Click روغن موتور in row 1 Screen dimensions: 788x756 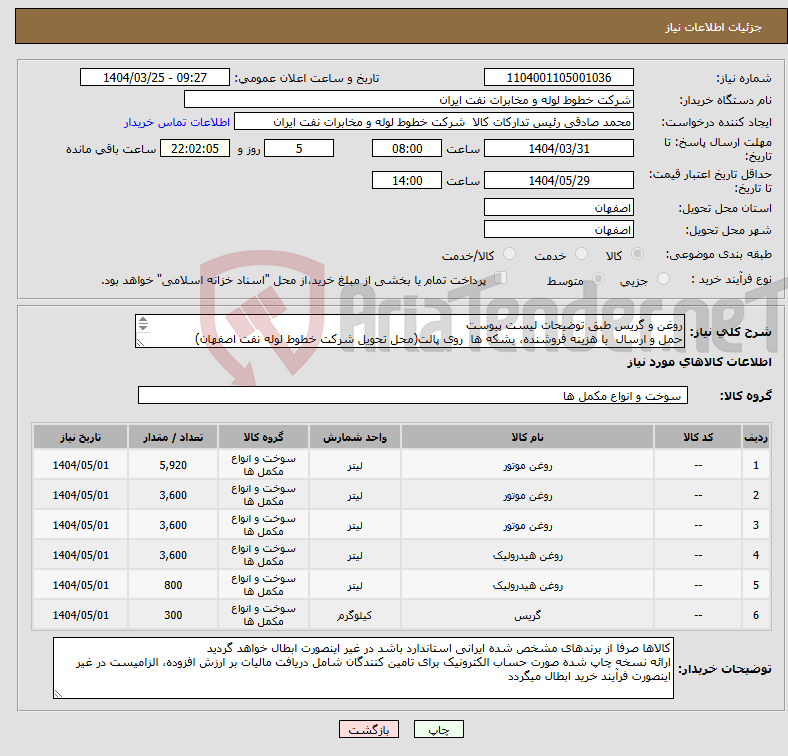527,465
